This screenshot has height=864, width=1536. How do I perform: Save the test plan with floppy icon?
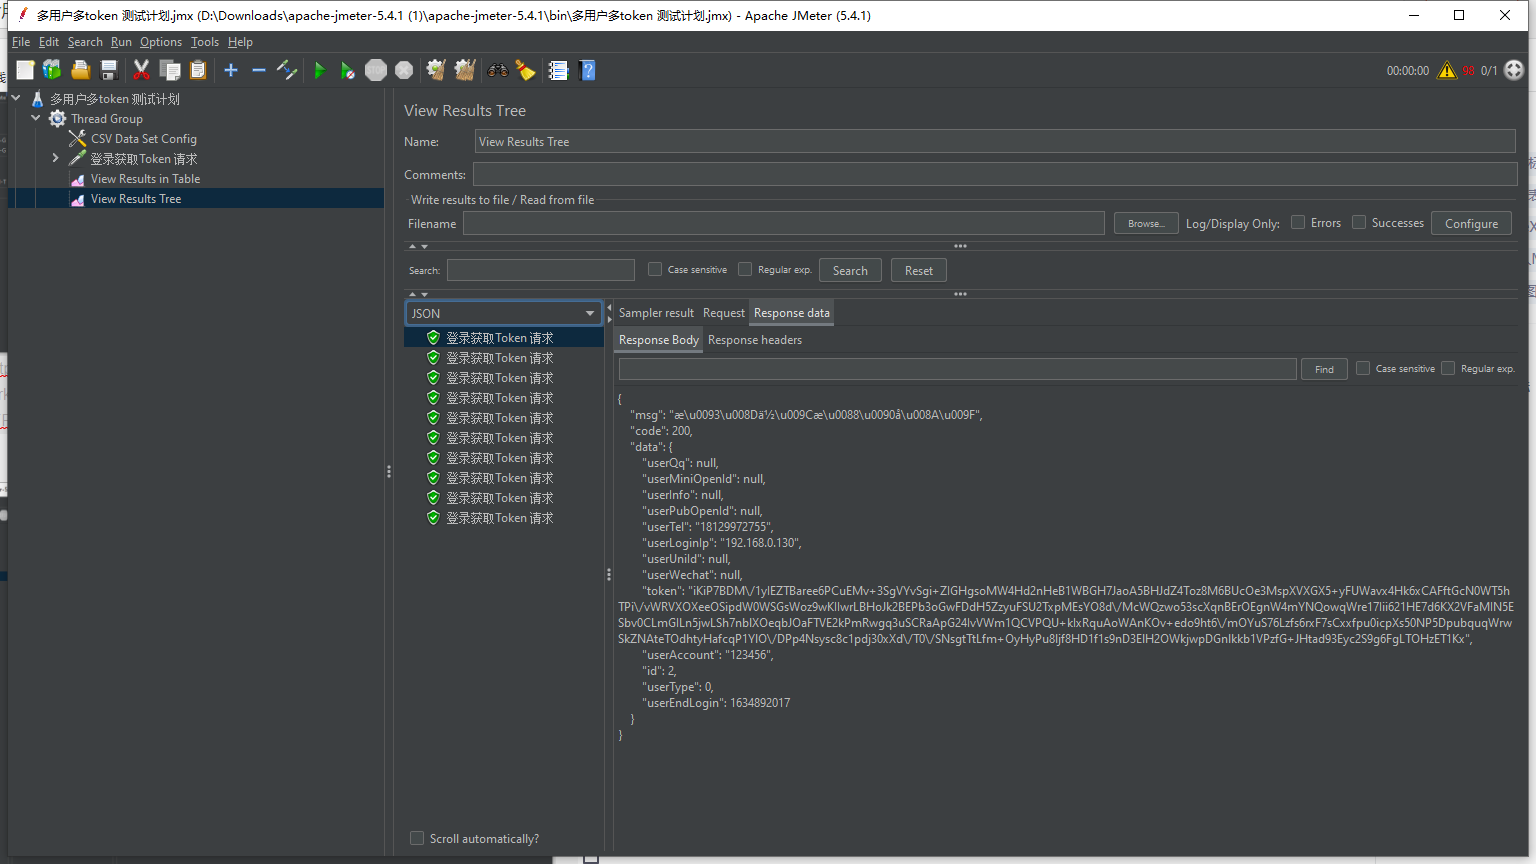coord(109,70)
